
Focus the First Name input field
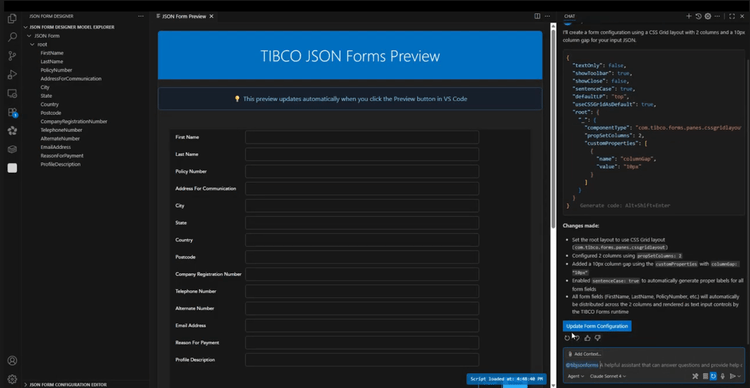pyautogui.click(x=362, y=137)
